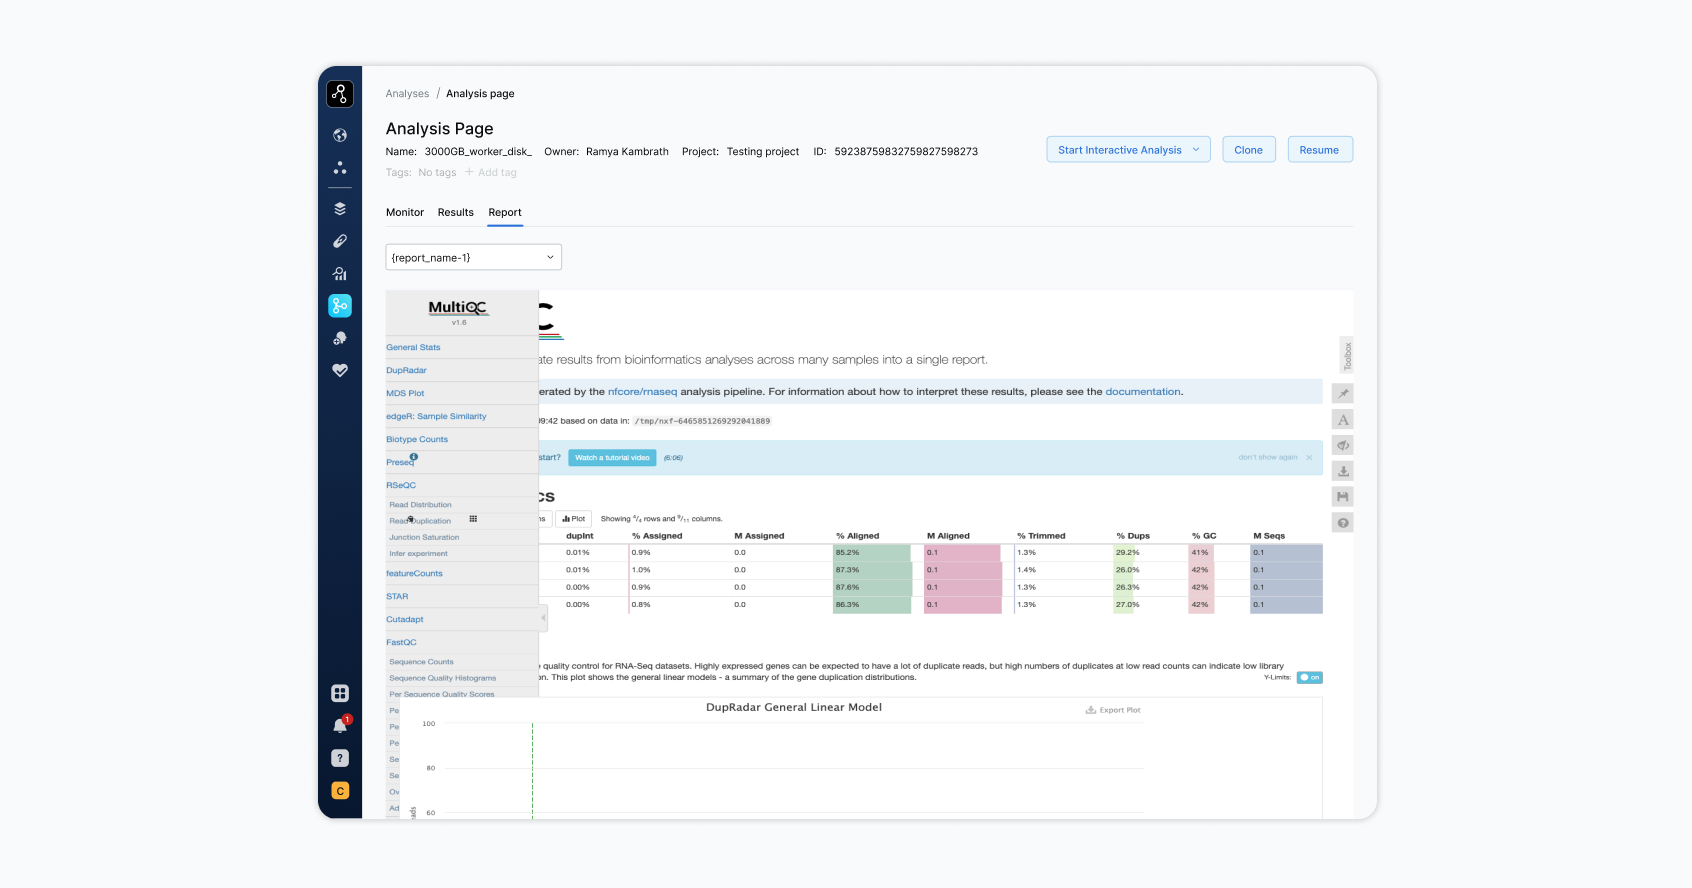Click the MultiQC toolbox pin icon
1692x888 pixels.
tap(1343, 394)
